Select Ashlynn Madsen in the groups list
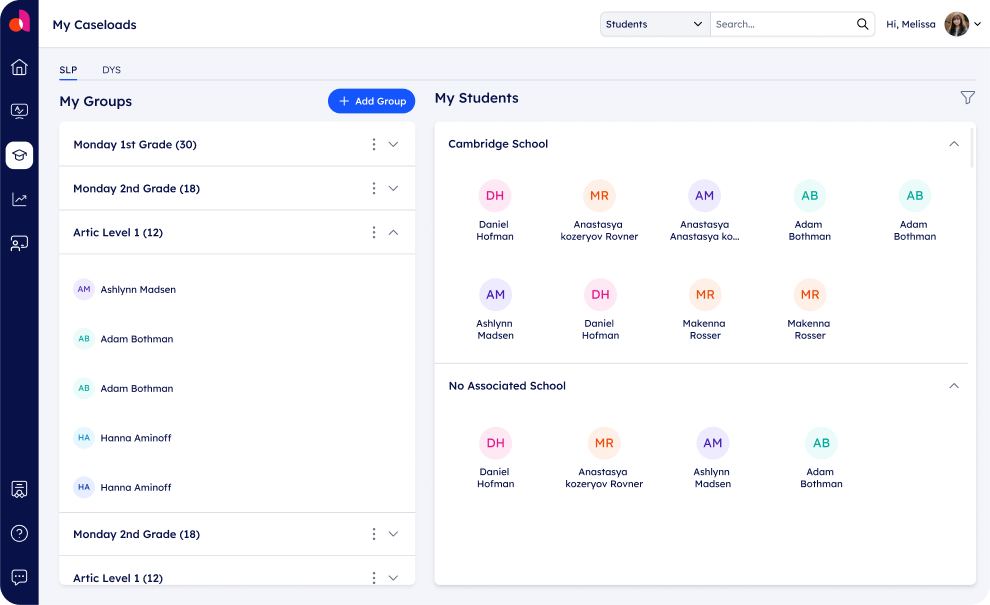Viewport: 990px width, 605px height. click(x=137, y=290)
